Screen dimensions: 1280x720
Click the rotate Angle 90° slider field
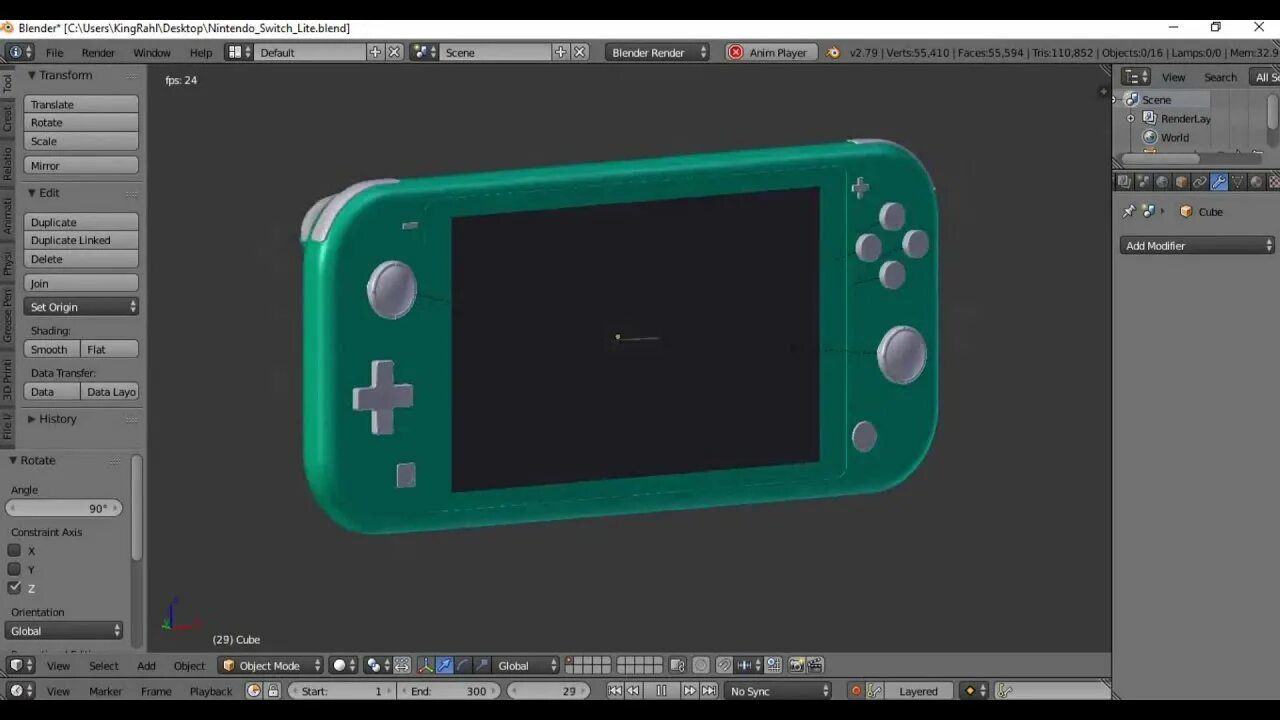tap(65, 508)
